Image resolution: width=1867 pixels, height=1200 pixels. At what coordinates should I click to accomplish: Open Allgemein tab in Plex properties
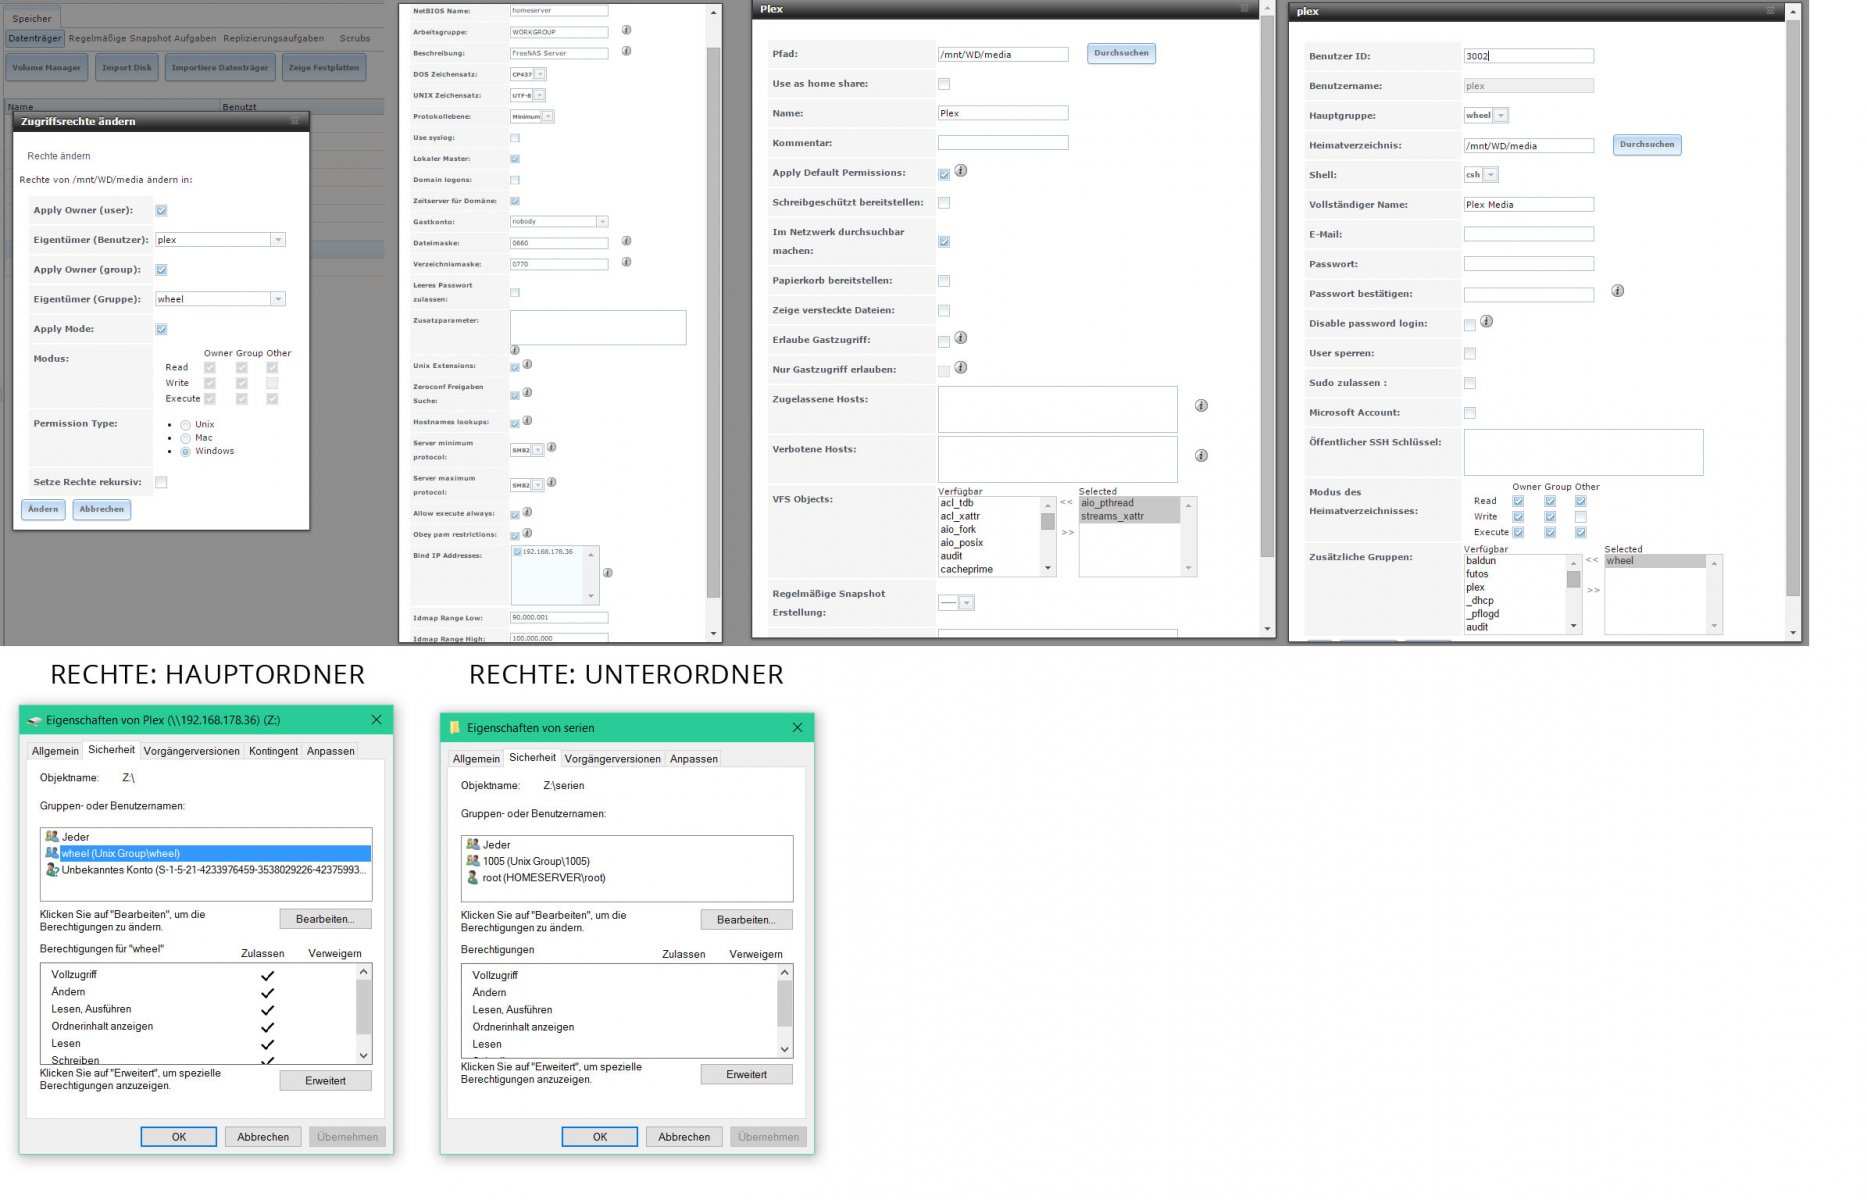coord(55,751)
